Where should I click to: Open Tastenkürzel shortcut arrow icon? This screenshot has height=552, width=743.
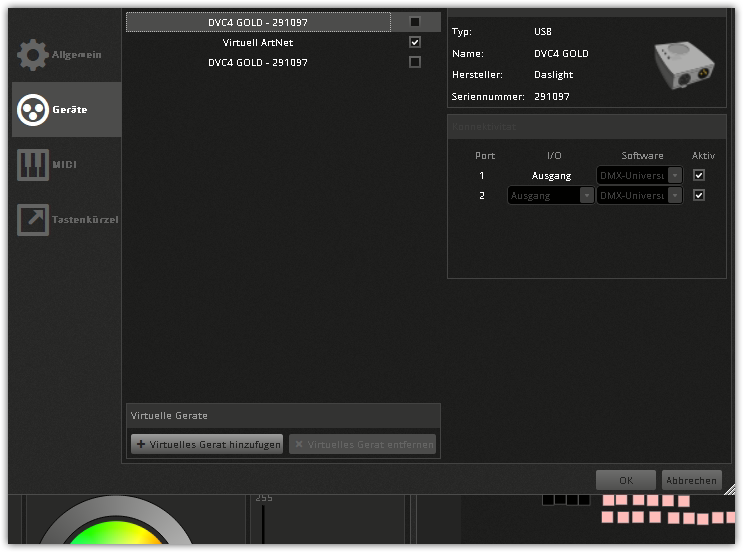[x=33, y=220]
